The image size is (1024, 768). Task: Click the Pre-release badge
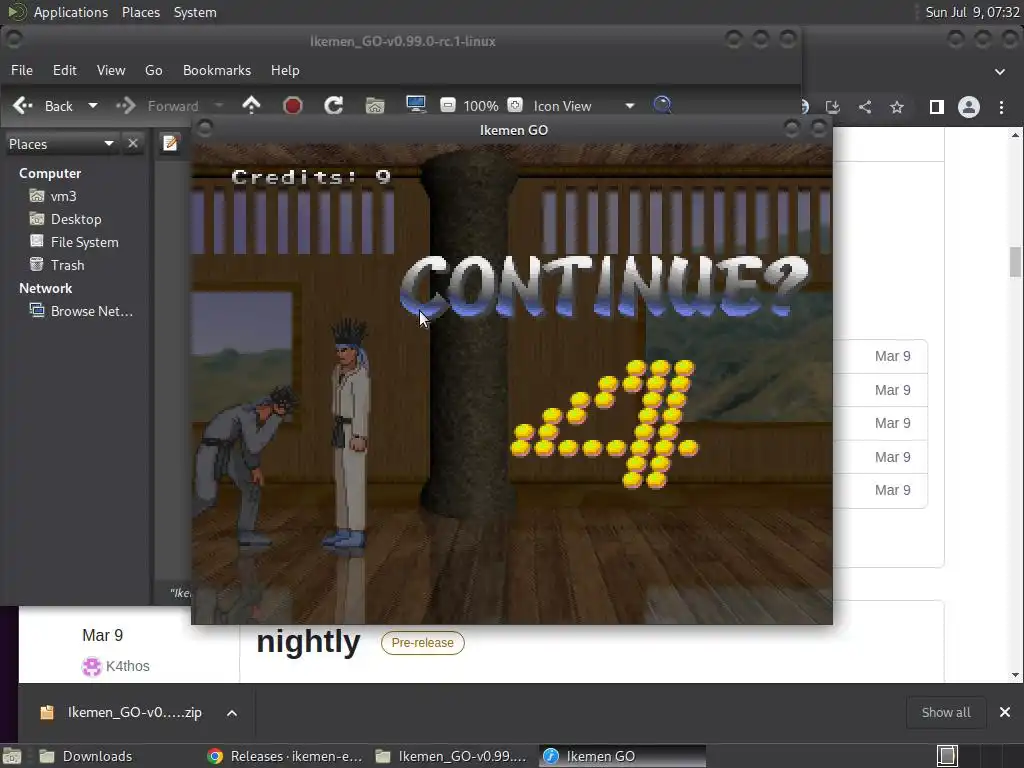[x=423, y=643]
